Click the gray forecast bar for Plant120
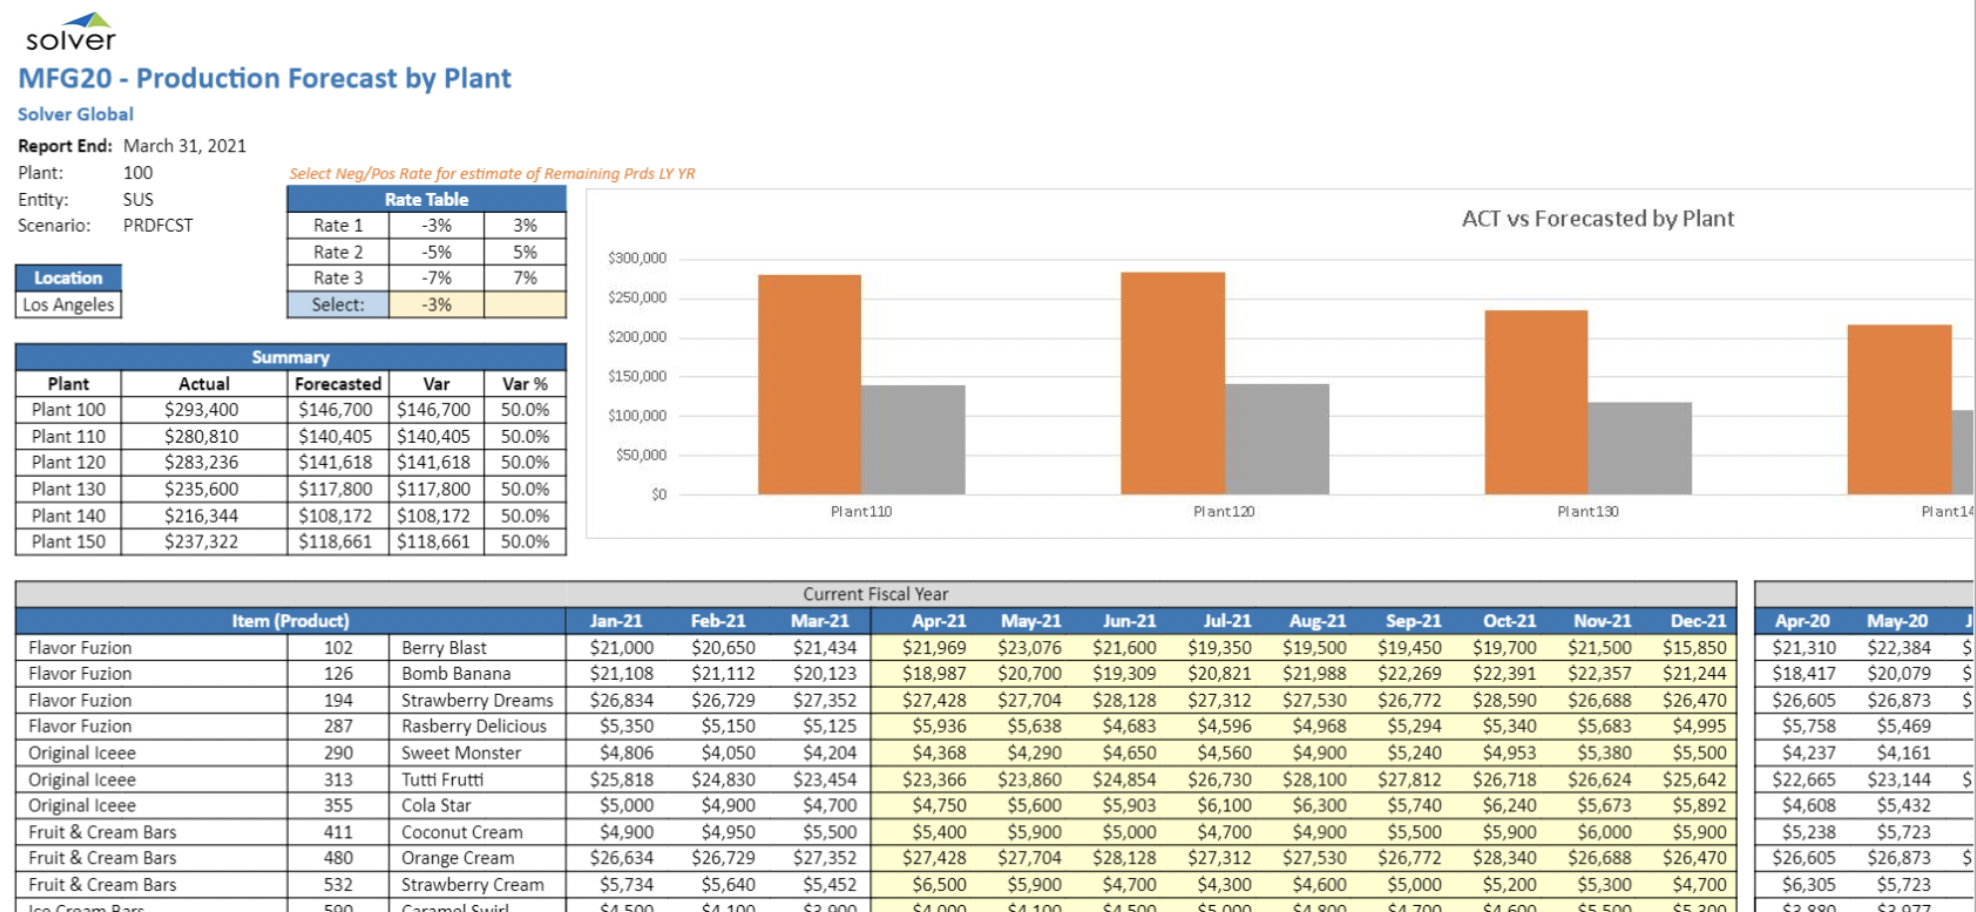This screenshot has width=1976, height=912. (x=1277, y=438)
